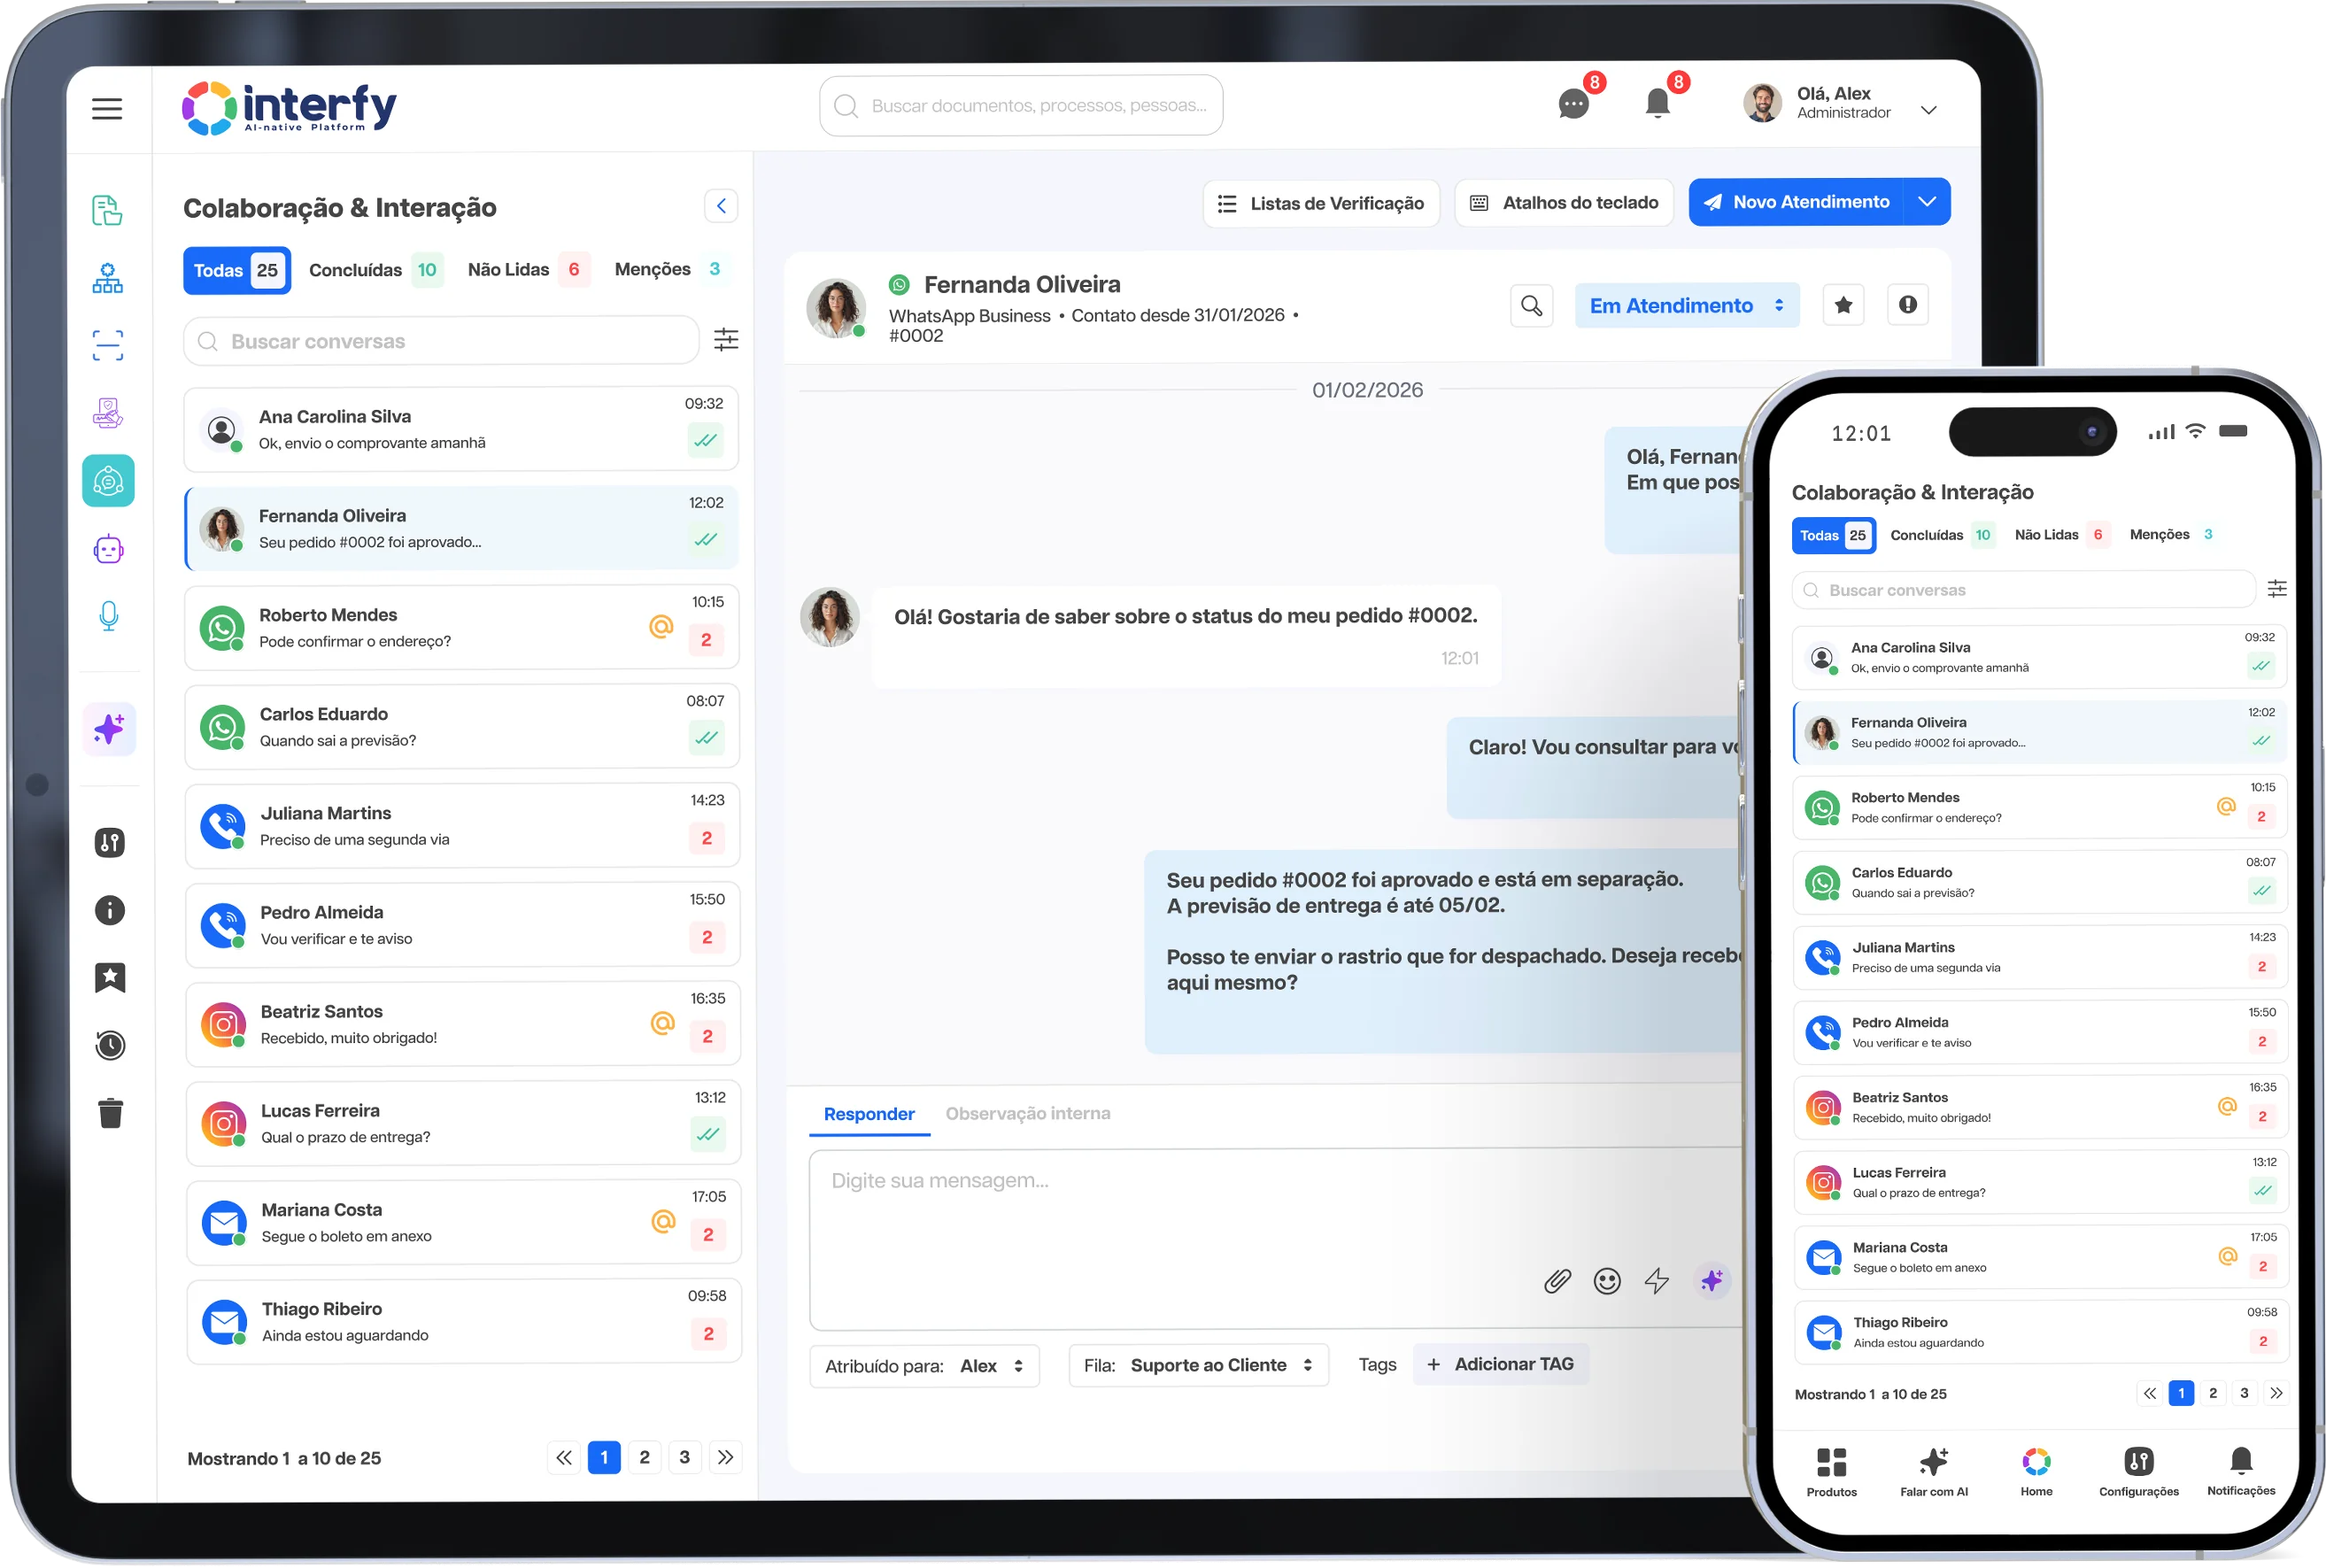Switch to the Concluídas tab on the tablet

point(376,270)
